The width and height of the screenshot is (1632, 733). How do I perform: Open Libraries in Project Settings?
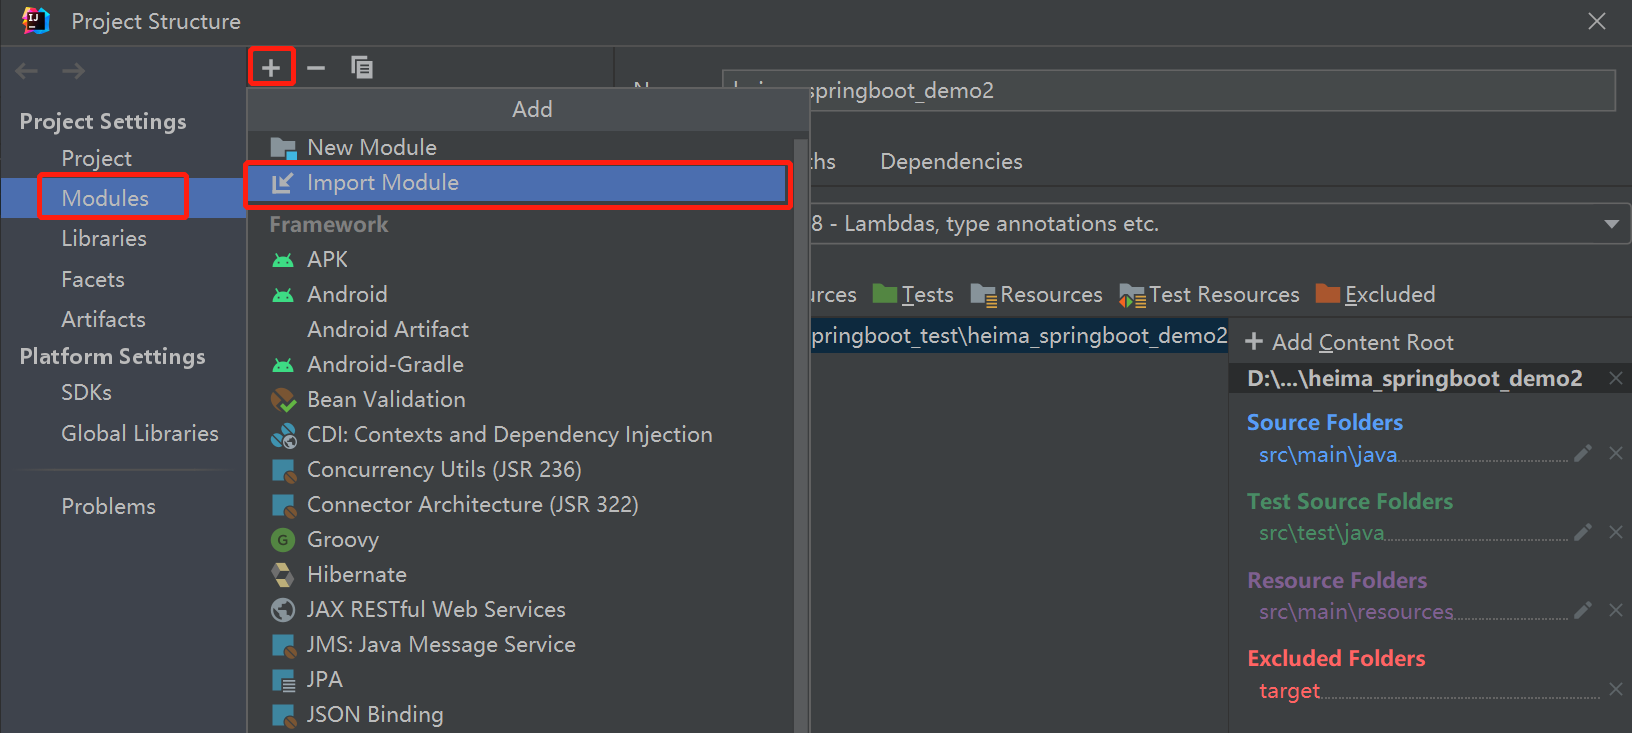104,239
